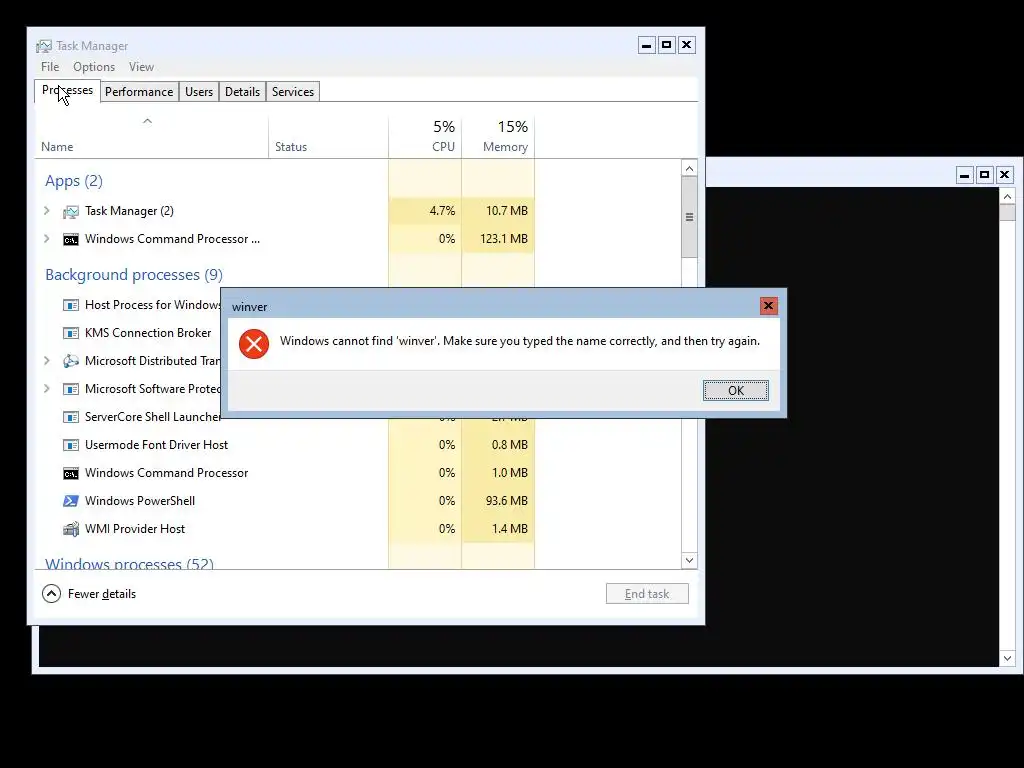
Task: Click the Host Process for Windows icon
Action: click(71, 305)
